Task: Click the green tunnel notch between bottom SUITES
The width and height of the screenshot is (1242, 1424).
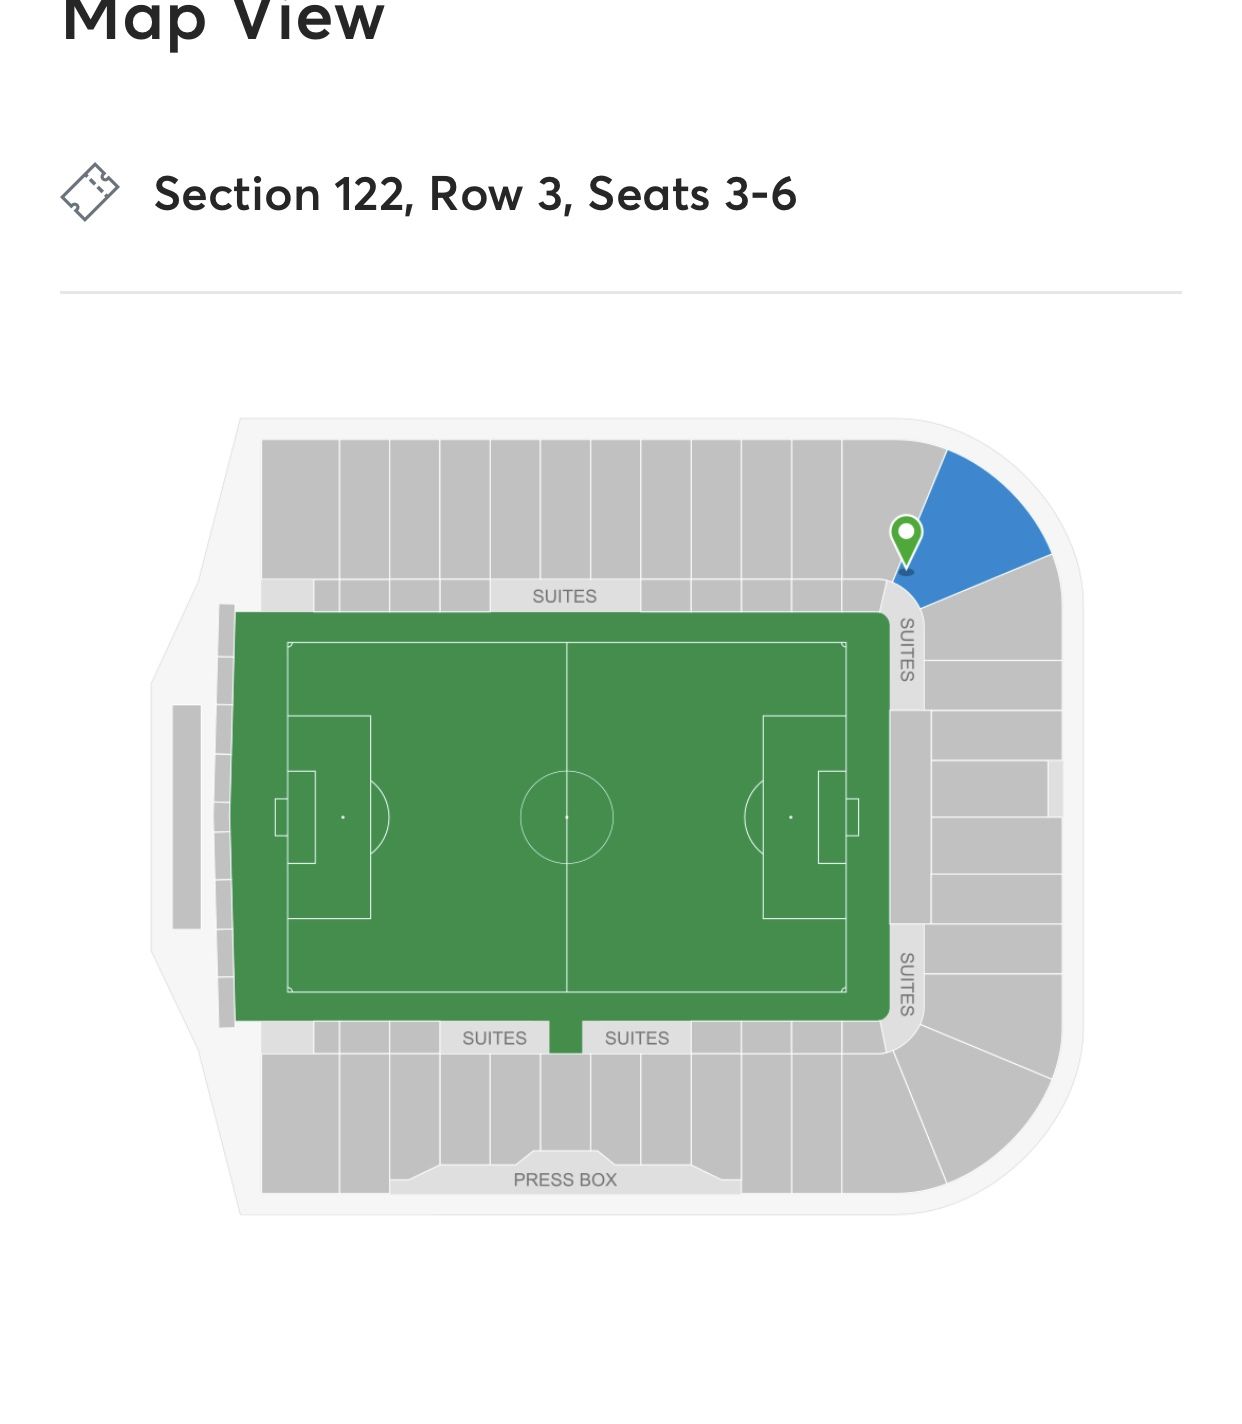Action: (x=566, y=1037)
